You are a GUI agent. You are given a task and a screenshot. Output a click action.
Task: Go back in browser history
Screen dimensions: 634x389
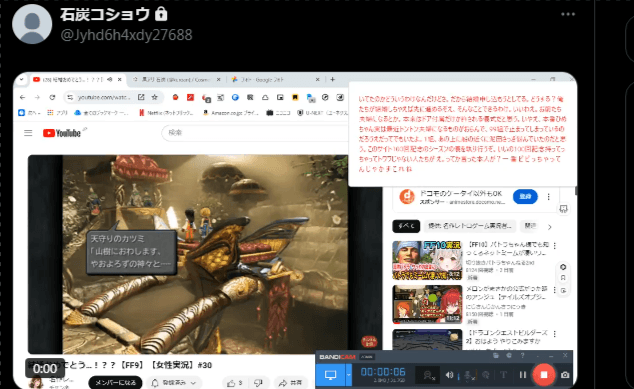click(x=23, y=97)
